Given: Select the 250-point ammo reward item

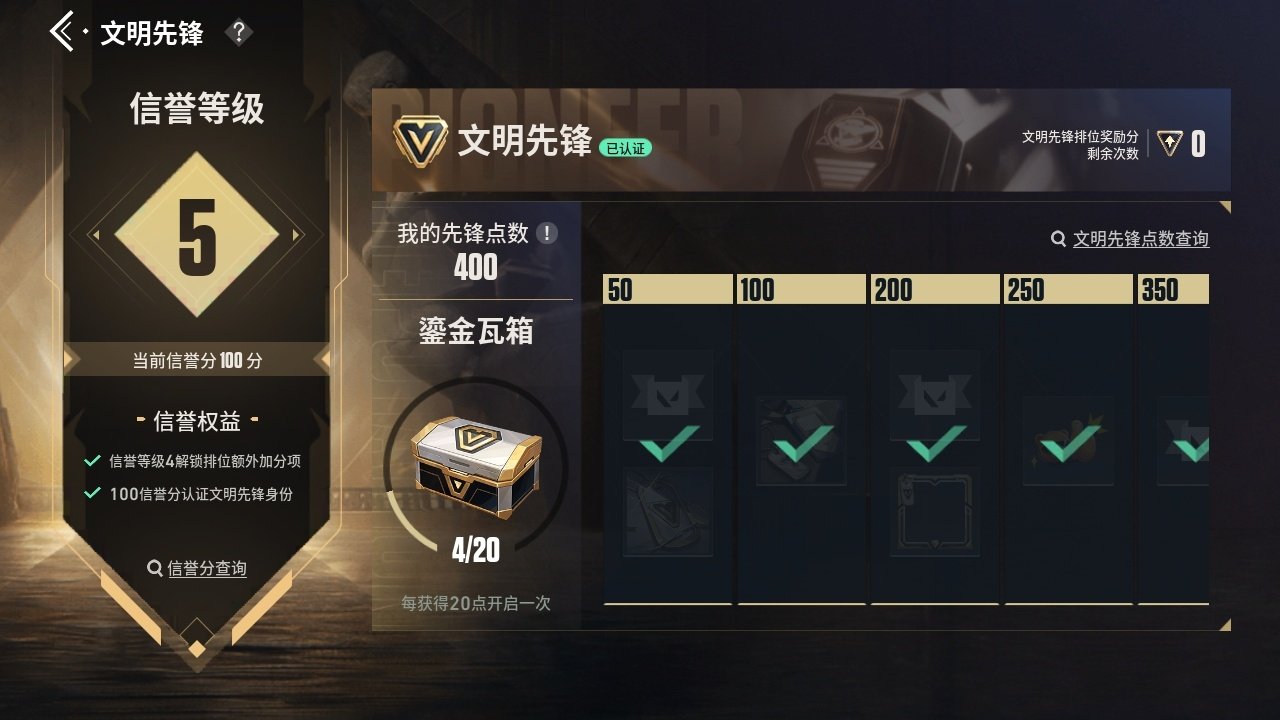Looking at the screenshot, I should [x=1069, y=441].
